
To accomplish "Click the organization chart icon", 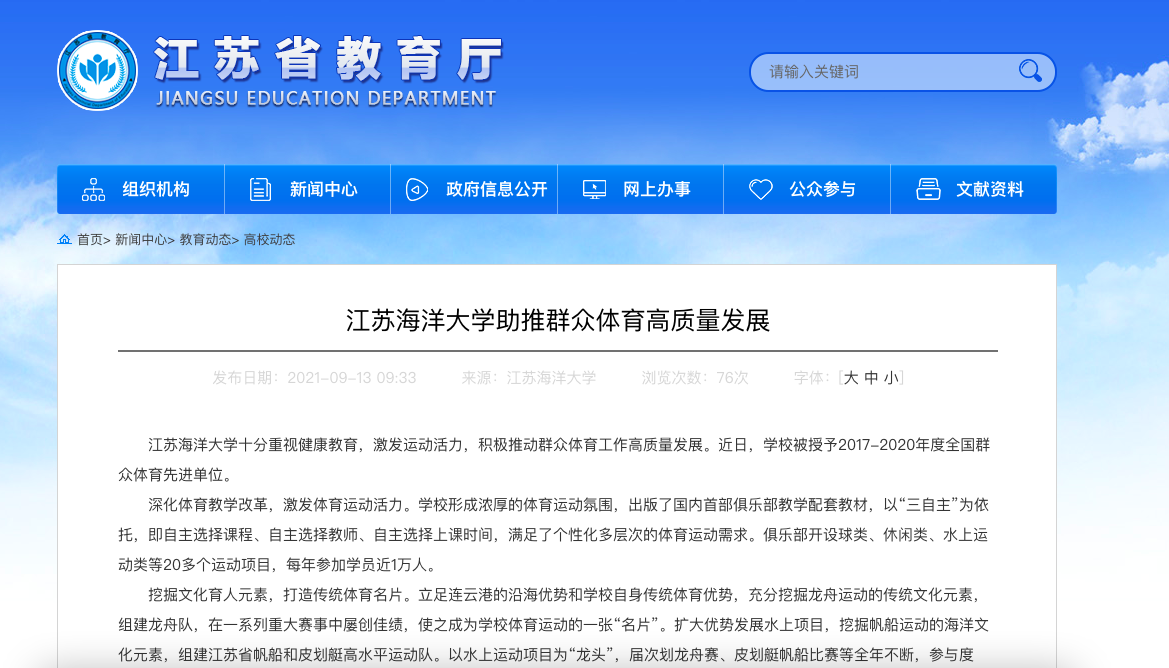I will (x=93, y=189).
